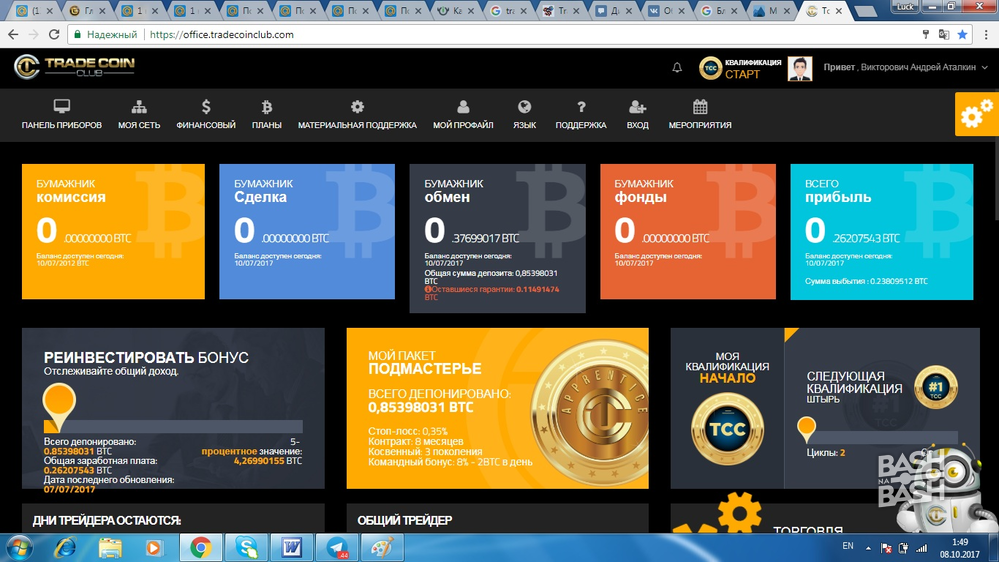Screen dimensions: 999x562
Task: Open the ПЛАНЫ bitcoin icon
Action: pyautogui.click(x=266, y=106)
